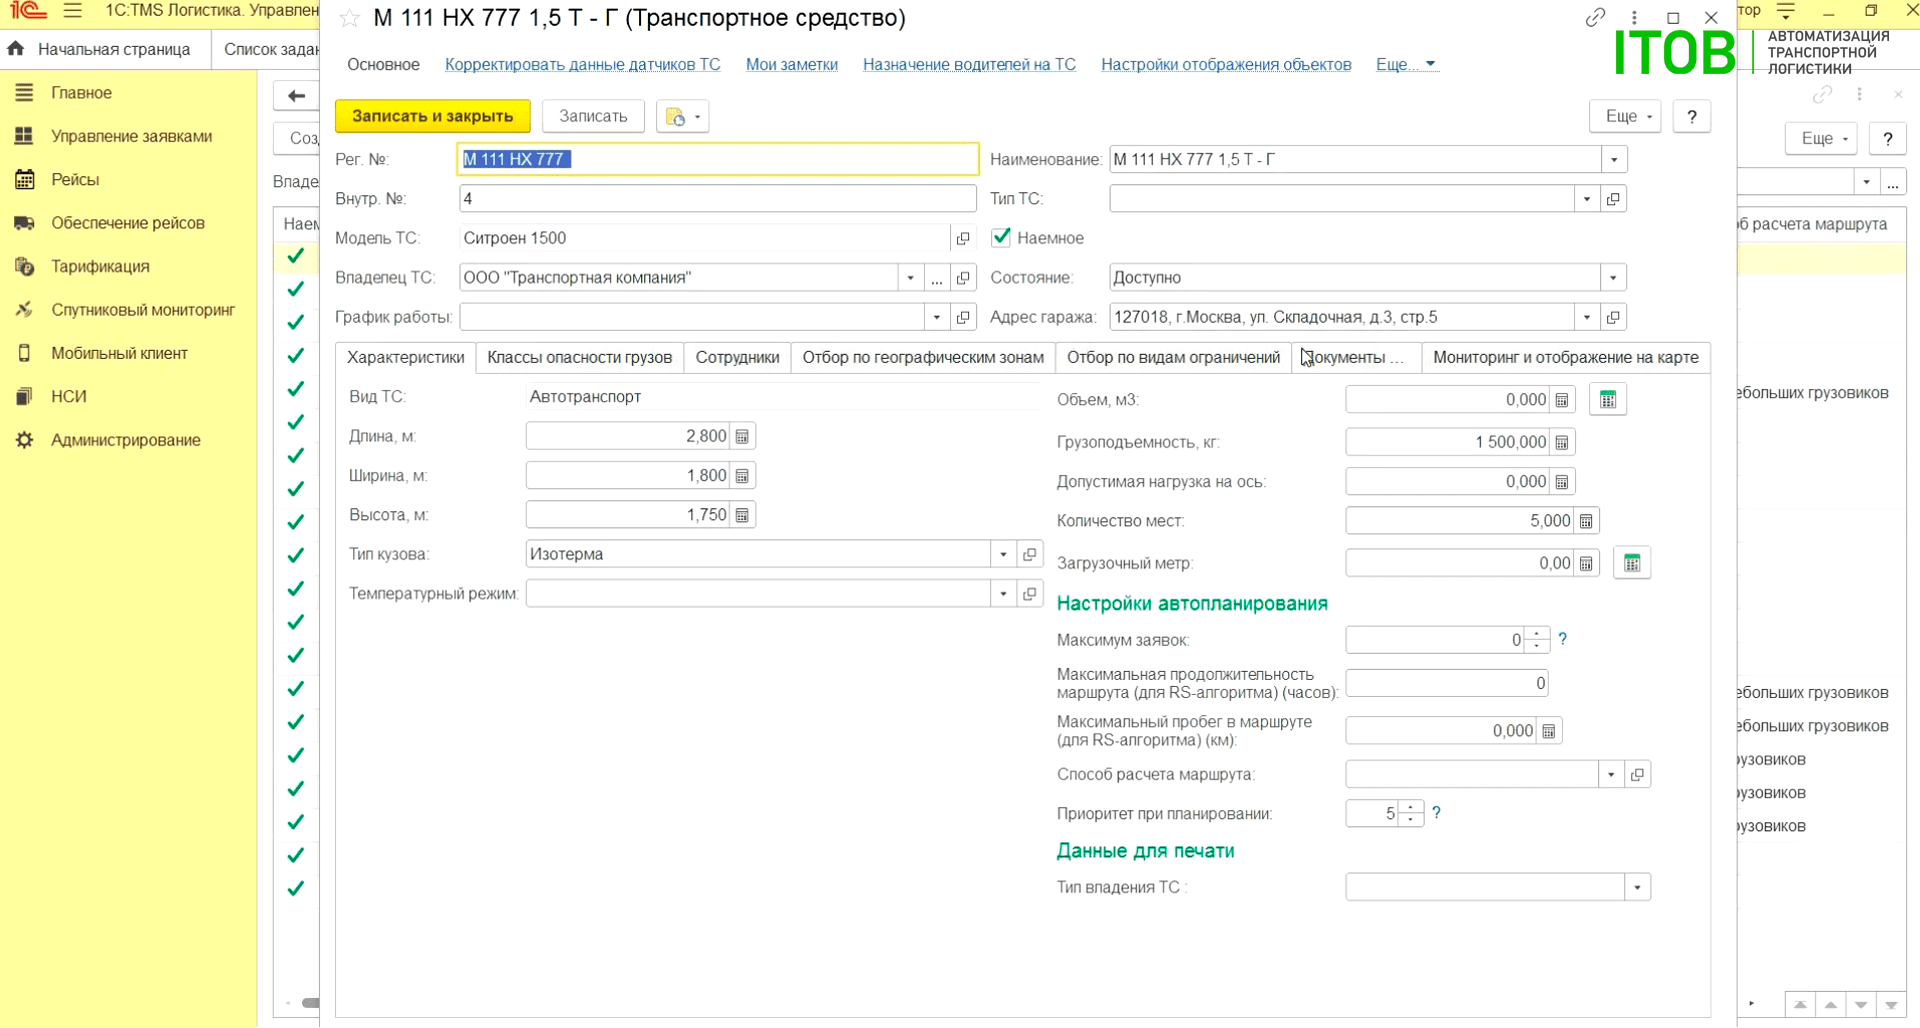Expand Адрес гаража dropdown
The image size is (1920, 1028).
click(1587, 317)
